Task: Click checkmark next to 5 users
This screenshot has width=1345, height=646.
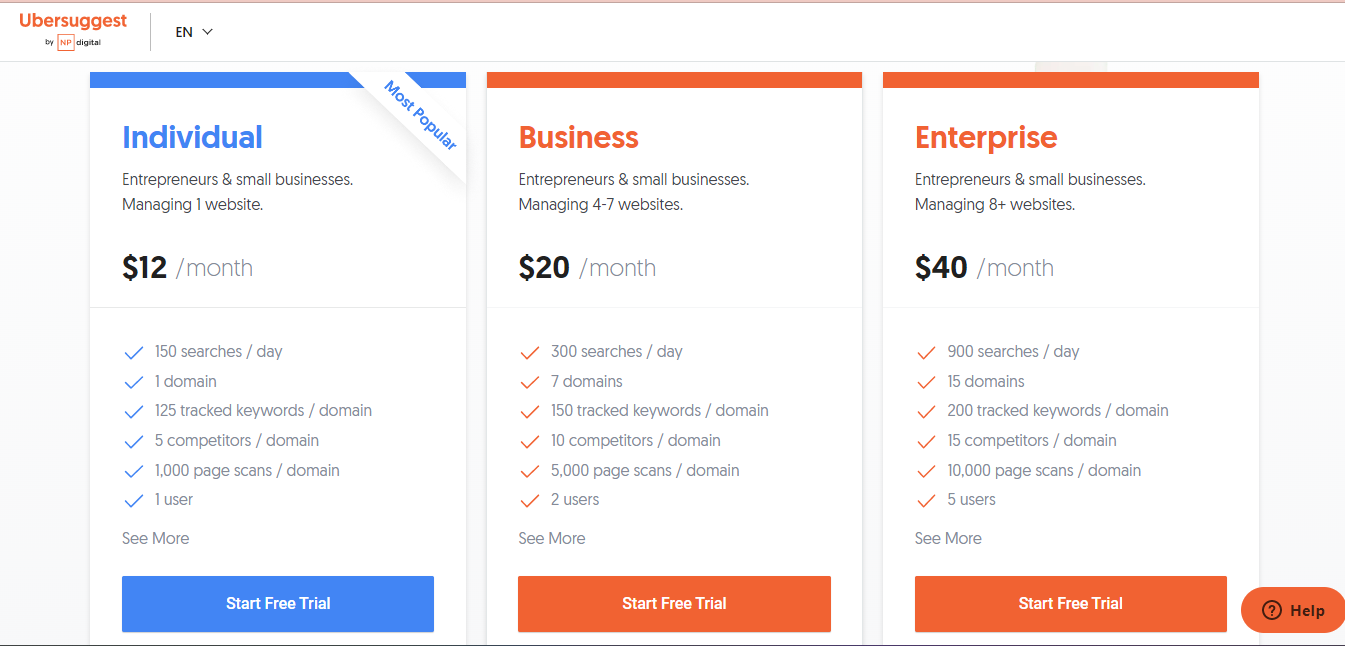Action: coord(926,500)
